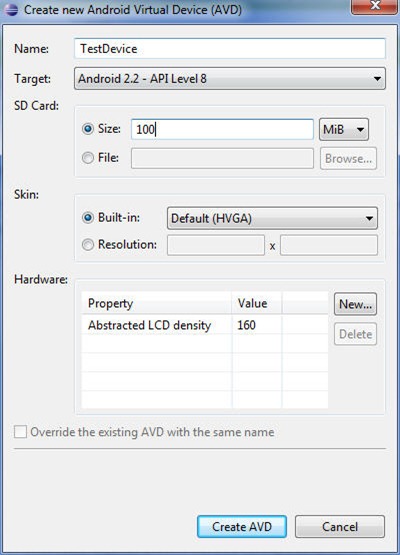
Task: Click the Value column header
Action: pos(256,303)
